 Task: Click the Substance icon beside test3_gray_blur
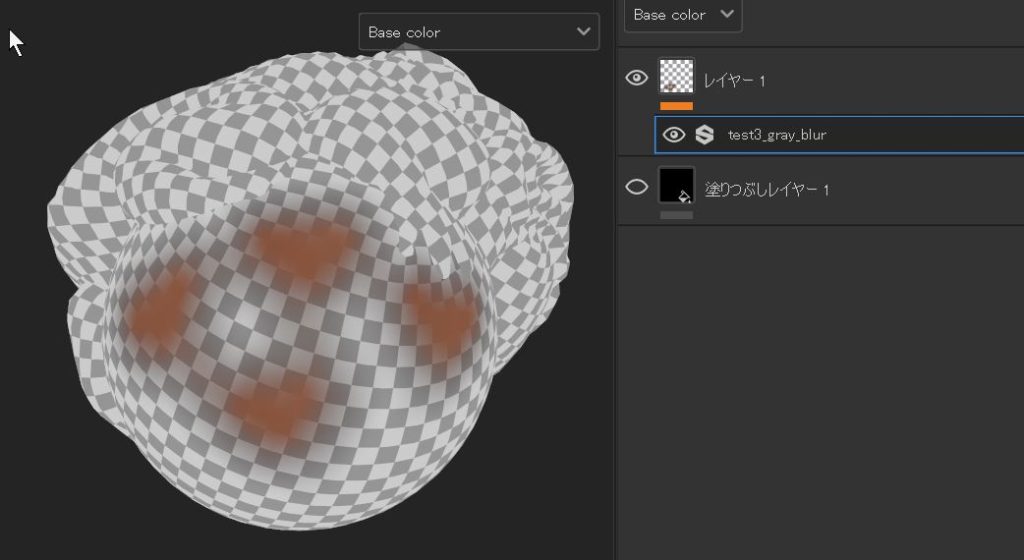tap(705, 135)
